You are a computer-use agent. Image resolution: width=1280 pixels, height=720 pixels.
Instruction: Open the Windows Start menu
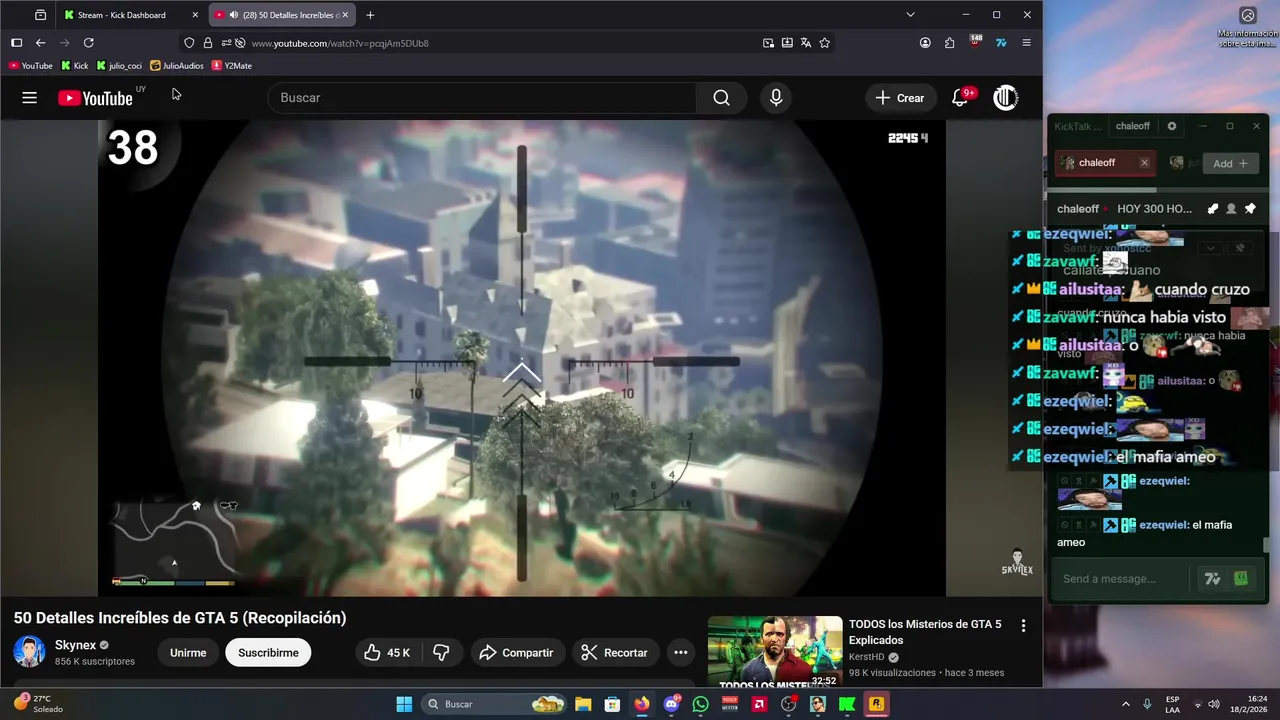[x=404, y=704]
